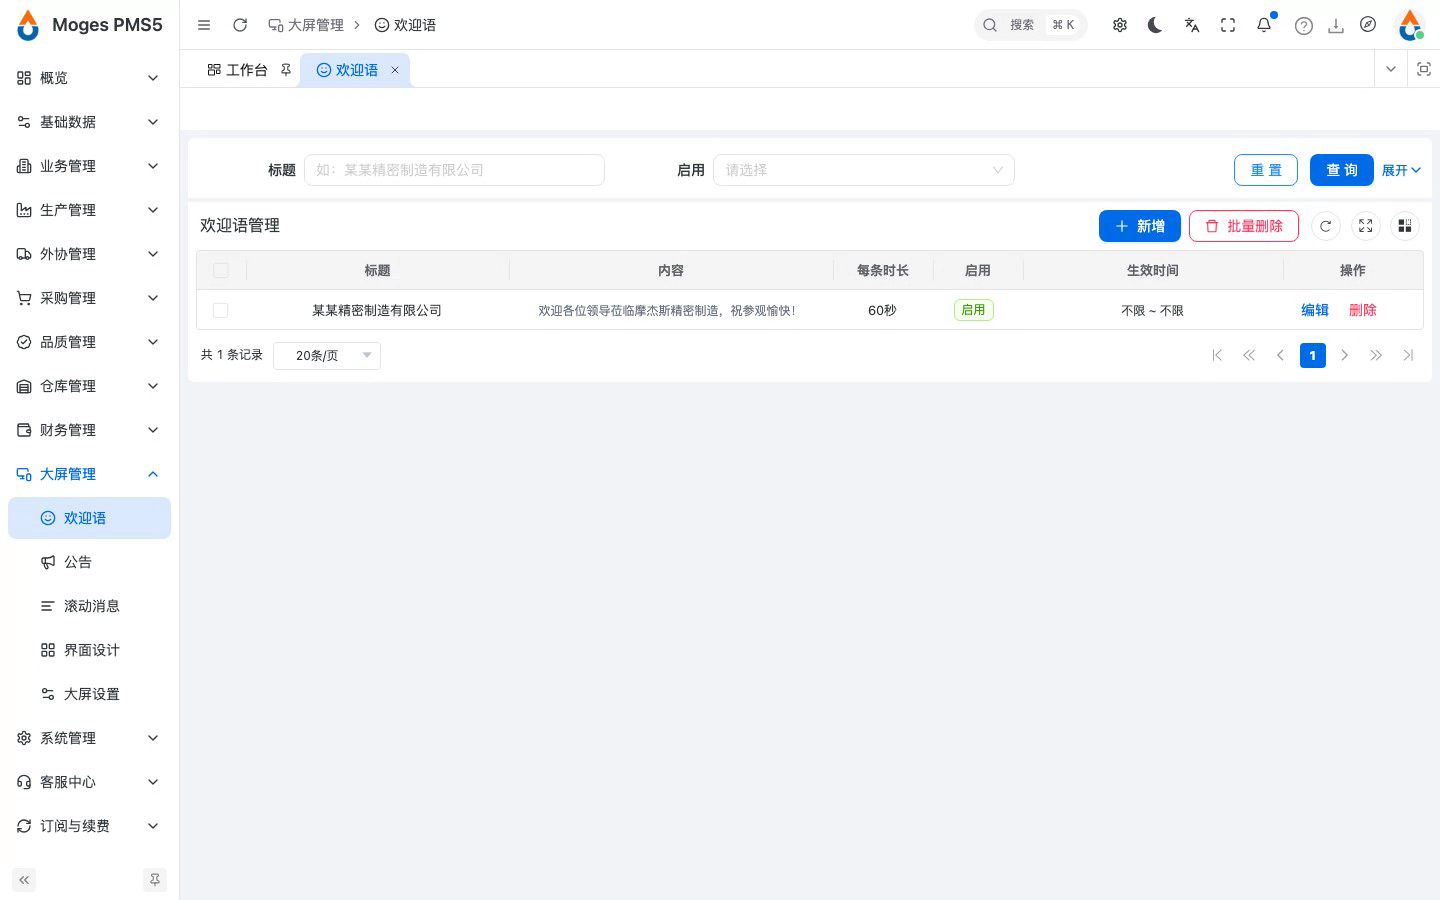Viewport: 1440px width, 900px height.
Task: Click the page reload icon in header
Action: pos(240,25)
